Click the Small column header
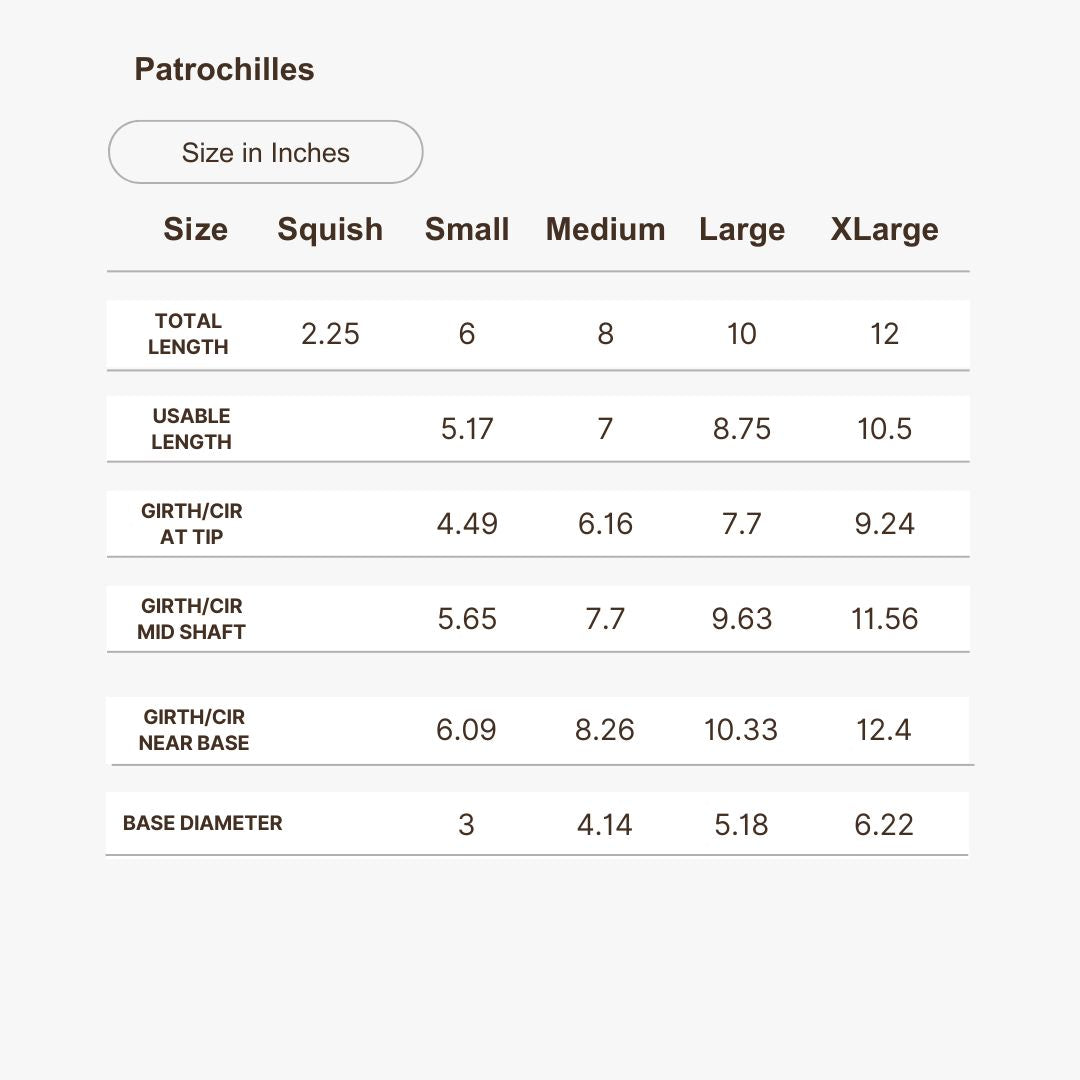Screen dimensions: 1080x1080 (467, 229)
